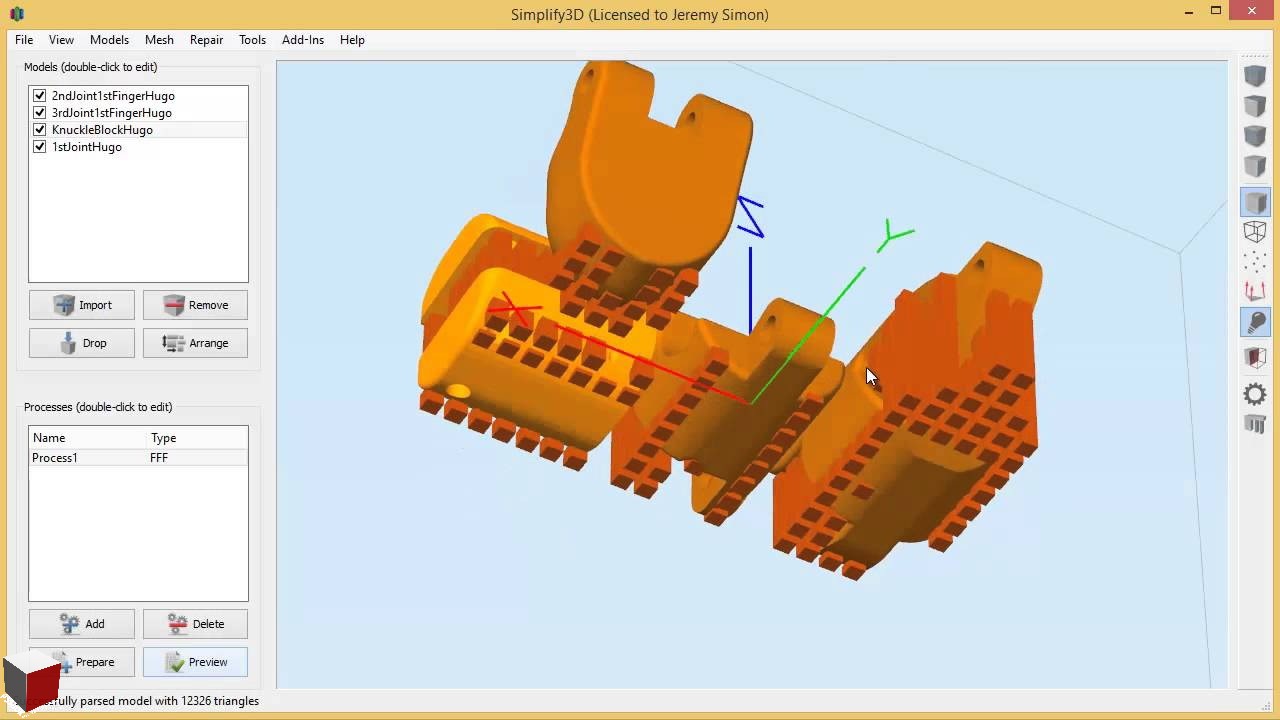1280x720 pixels.
Task: Uncheck the 3rdJoint1stFingerHugo model checkbox
Action: [x=40, y=113]
